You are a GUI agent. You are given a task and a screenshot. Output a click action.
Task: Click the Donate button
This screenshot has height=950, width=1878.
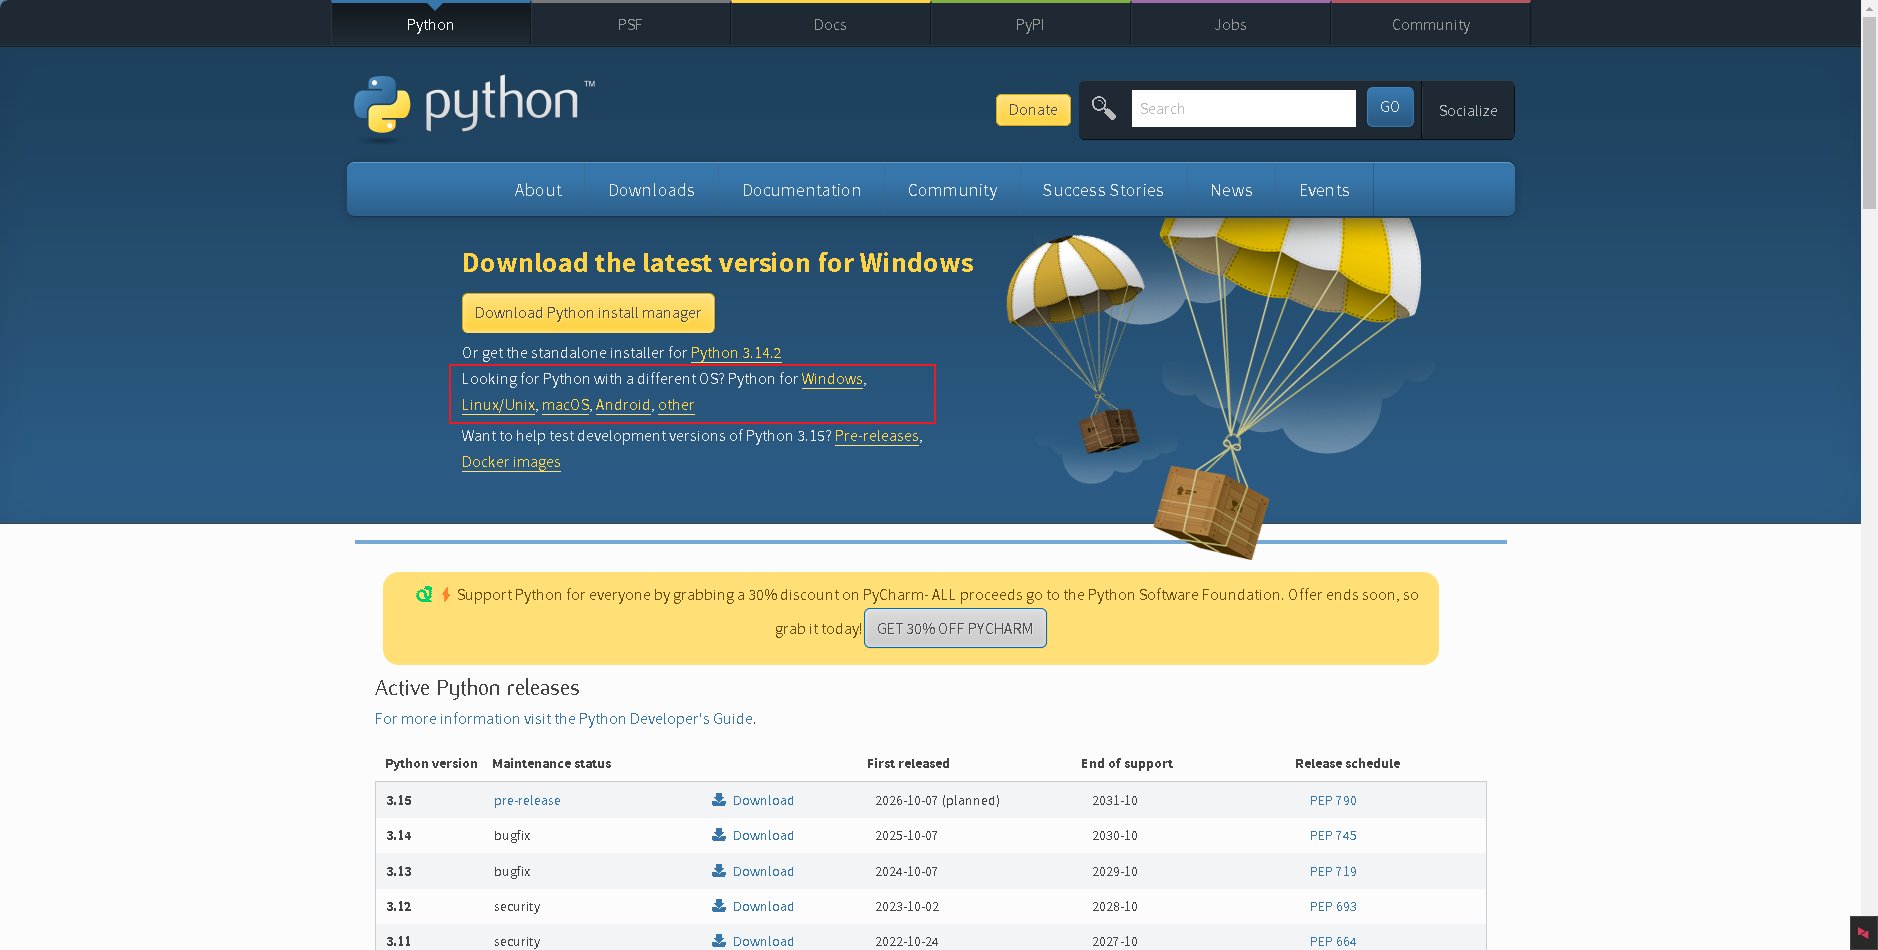click(1032, 110)
